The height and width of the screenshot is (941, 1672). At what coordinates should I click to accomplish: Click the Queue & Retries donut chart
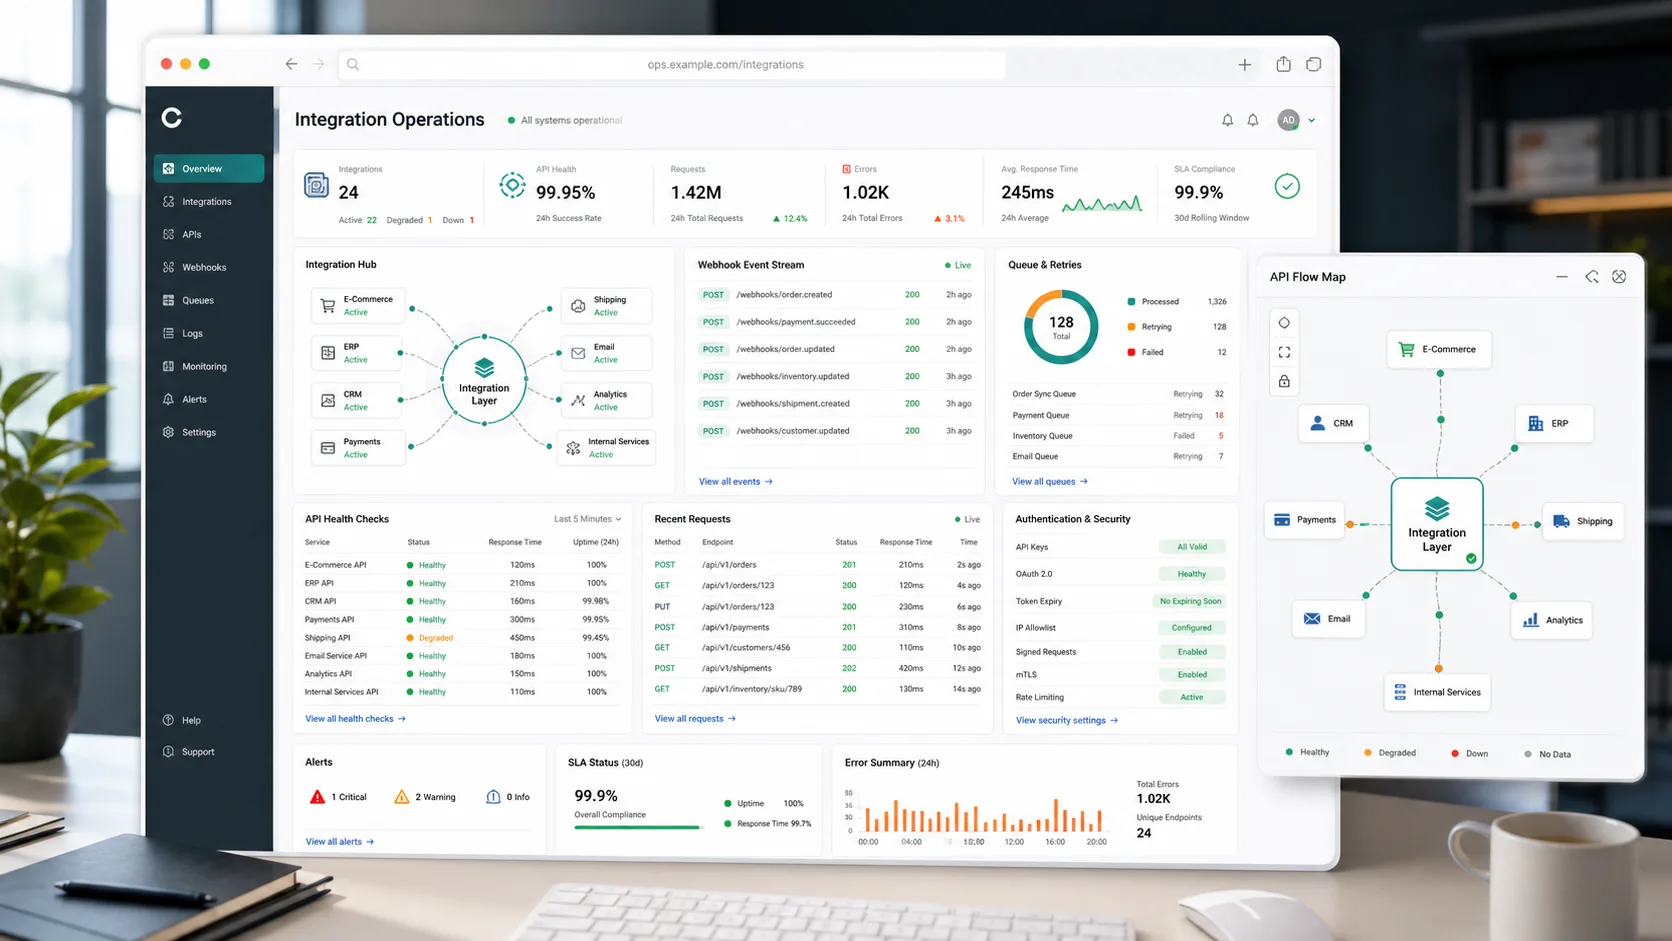click(x=1061, y=327)
